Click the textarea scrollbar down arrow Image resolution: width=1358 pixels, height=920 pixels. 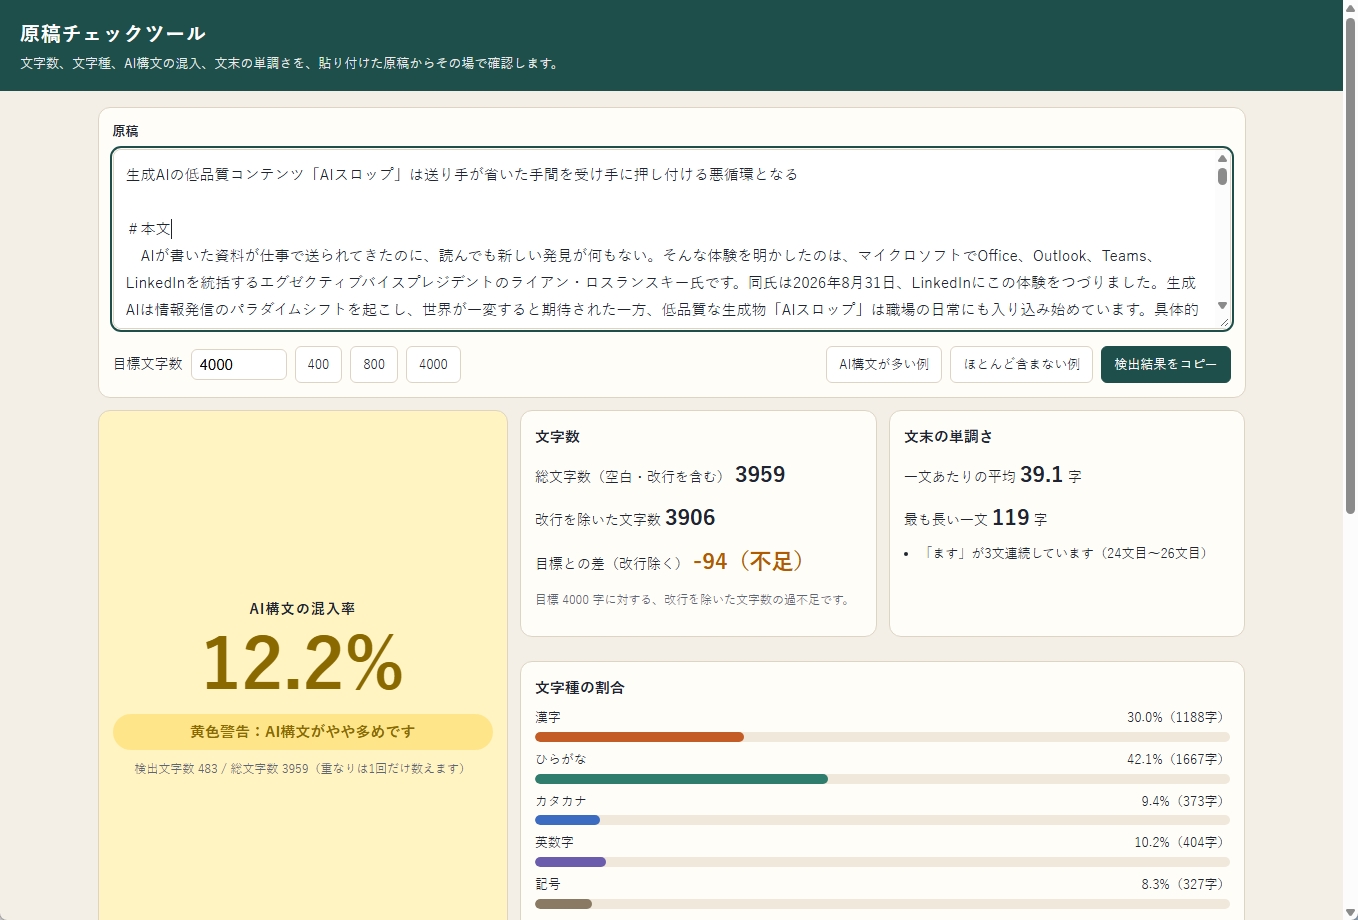(1222, 306)
